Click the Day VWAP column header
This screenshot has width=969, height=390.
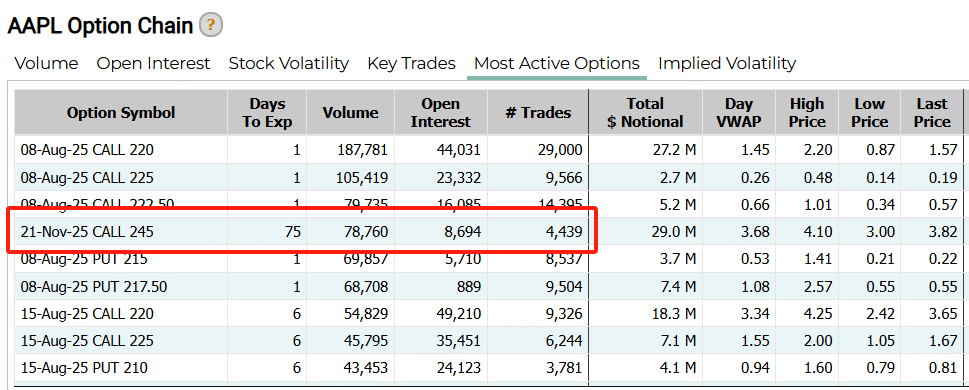pyautogui.click(x=738, y=112)
